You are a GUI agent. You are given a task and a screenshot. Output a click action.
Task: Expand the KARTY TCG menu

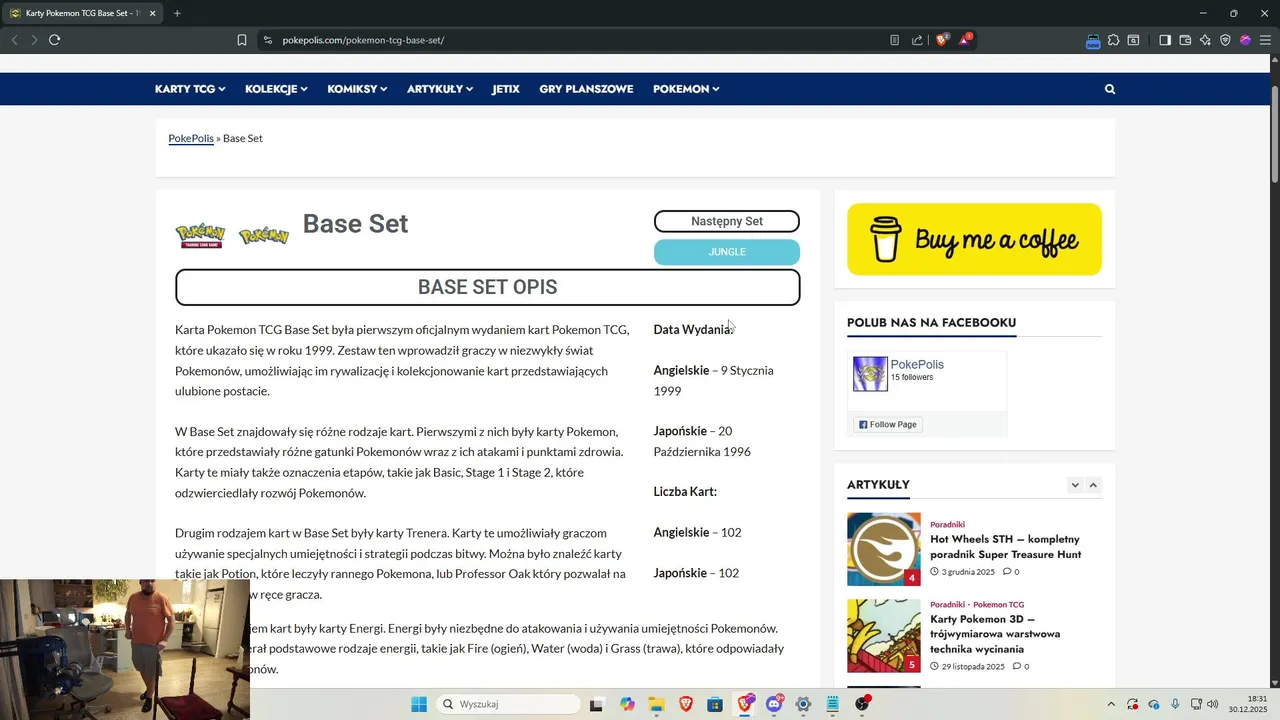pyautogui.click(x=190, y=89)
